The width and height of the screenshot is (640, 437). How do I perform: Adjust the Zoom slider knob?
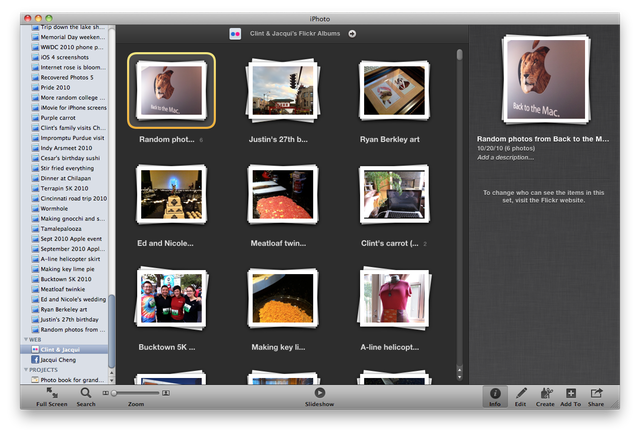coord(114,393)
